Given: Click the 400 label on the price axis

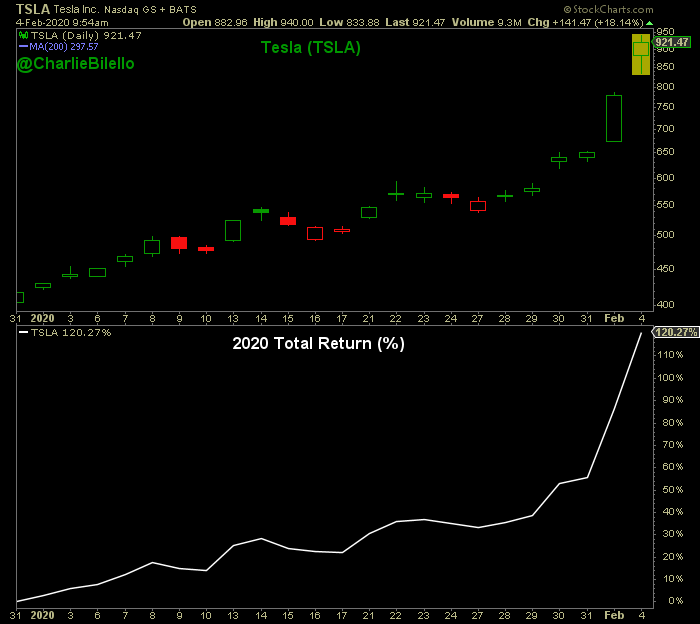Looking at the screenshot, I should pyautogui.click(x=665, y=305).
